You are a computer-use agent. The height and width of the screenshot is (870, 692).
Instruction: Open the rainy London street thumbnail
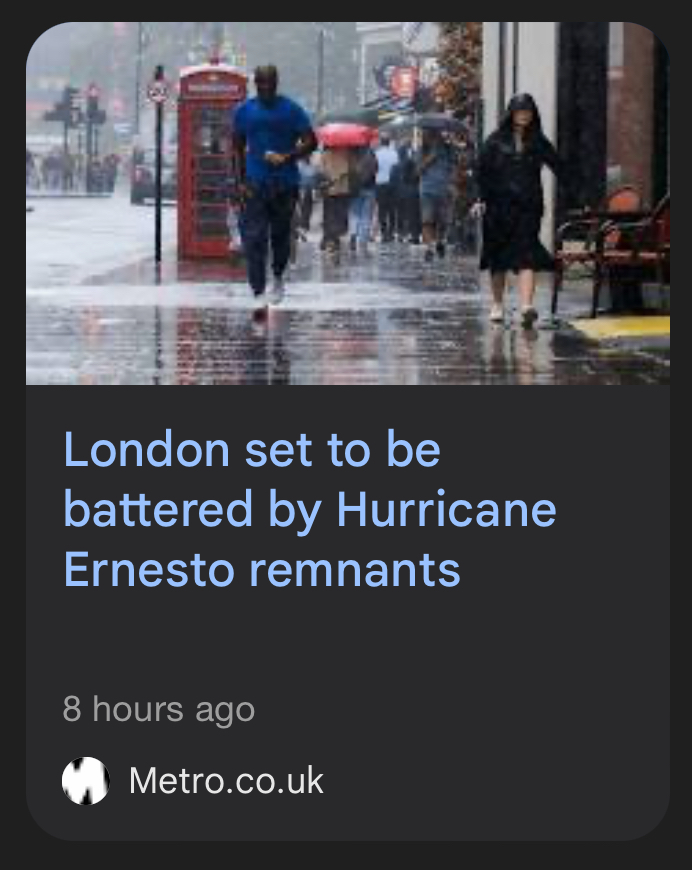348,203
